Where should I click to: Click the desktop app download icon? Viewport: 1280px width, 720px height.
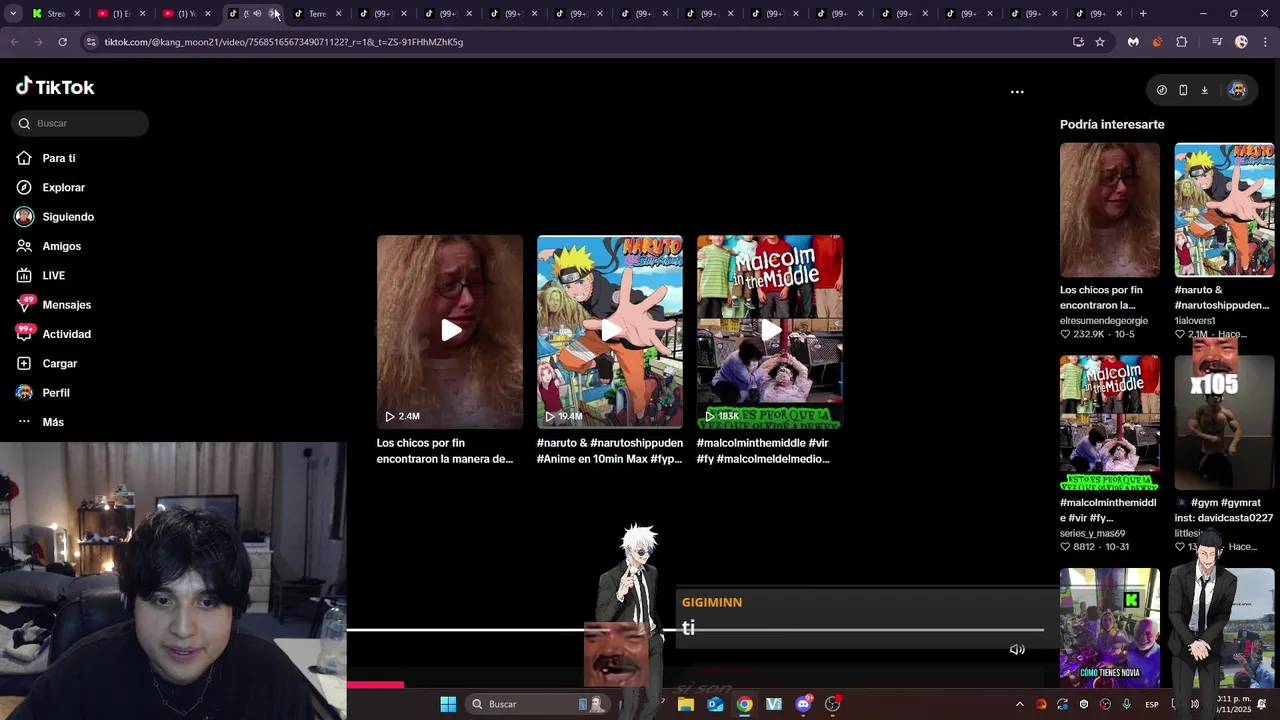(1204, 90)
